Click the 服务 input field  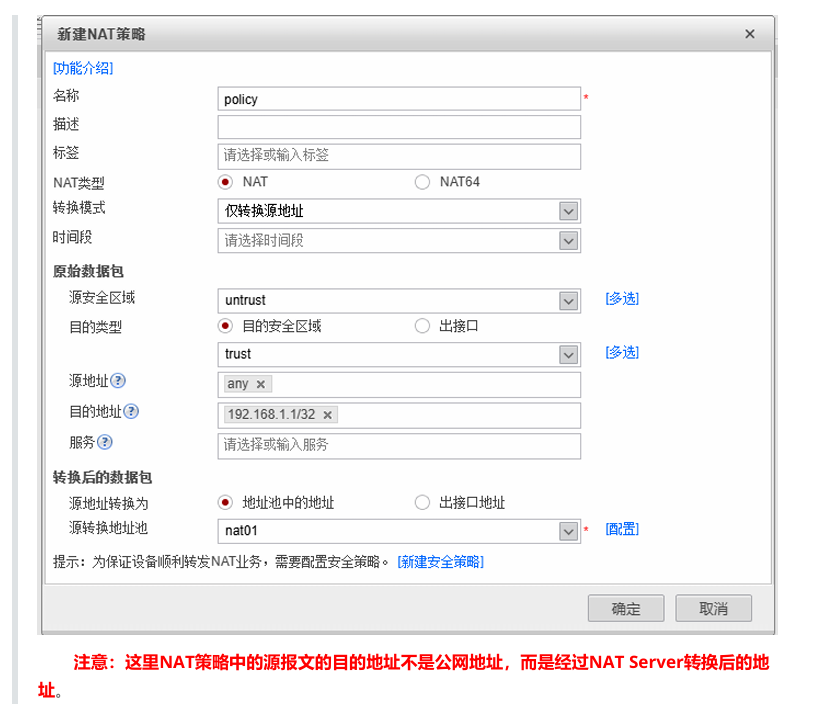[399, 446]
